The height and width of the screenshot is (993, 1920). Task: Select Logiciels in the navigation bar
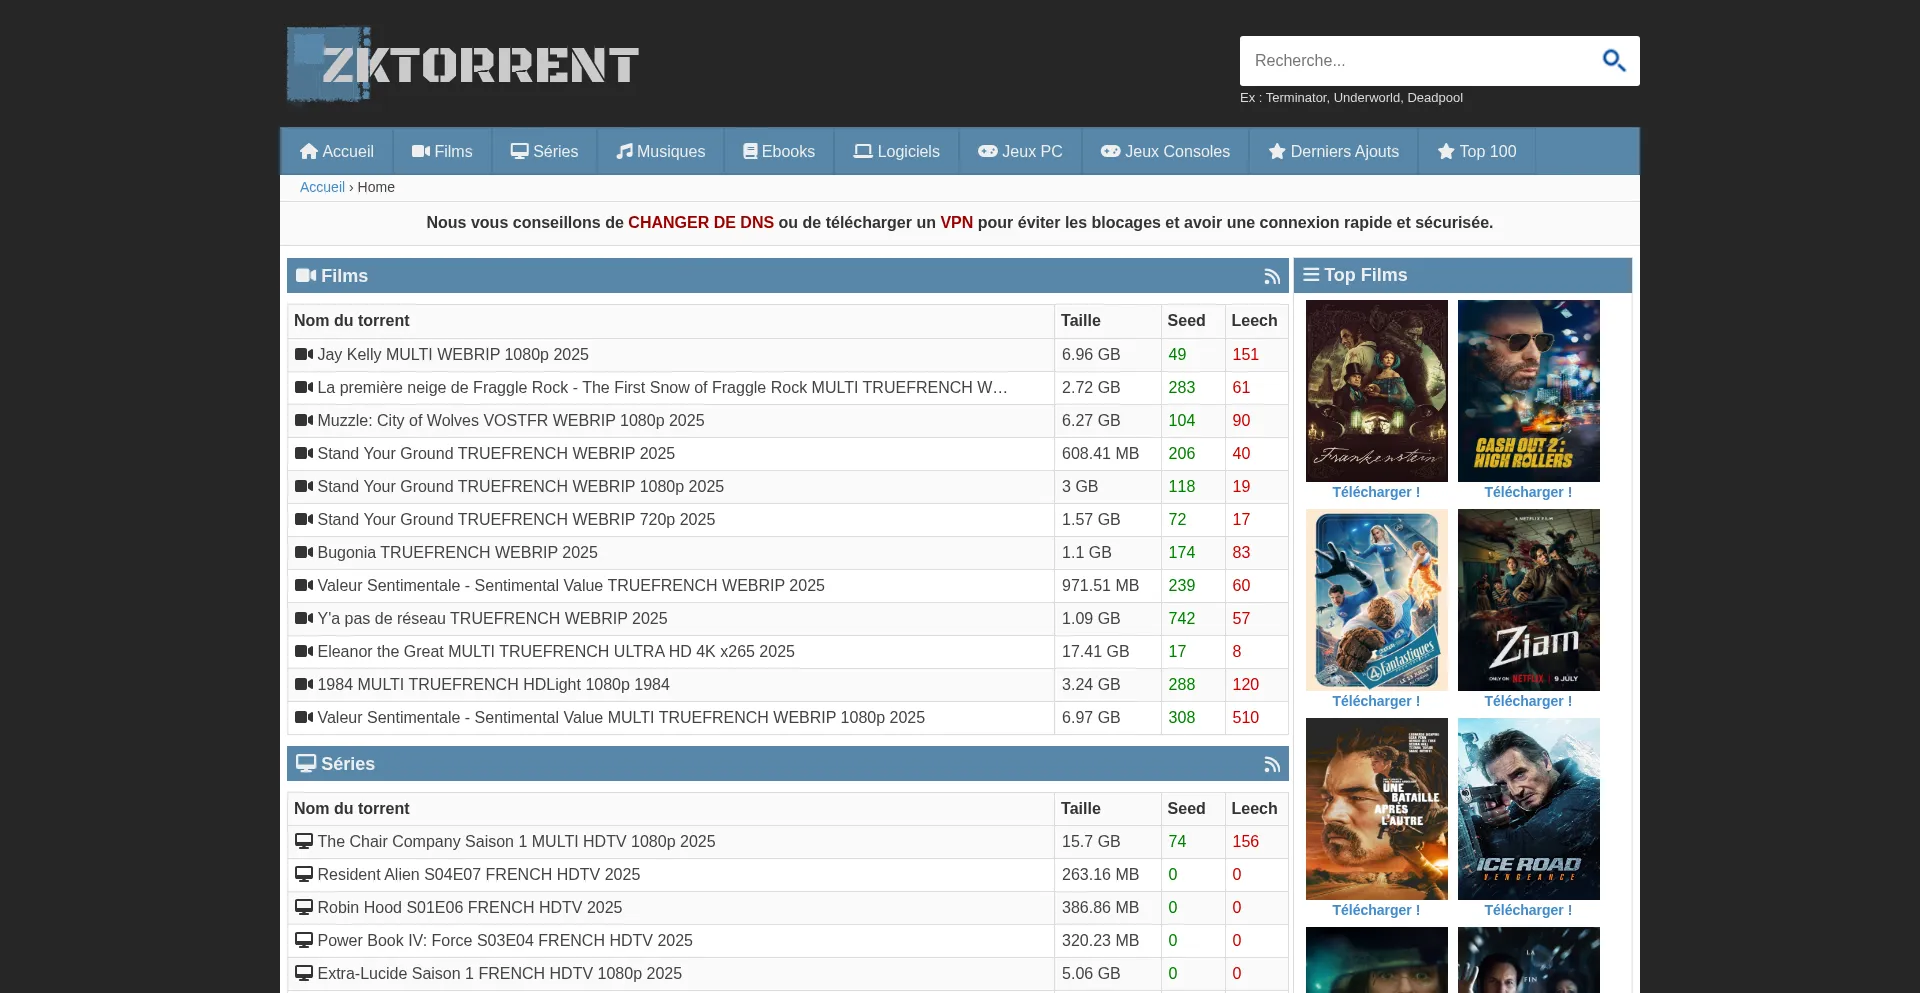click(897, 152)
